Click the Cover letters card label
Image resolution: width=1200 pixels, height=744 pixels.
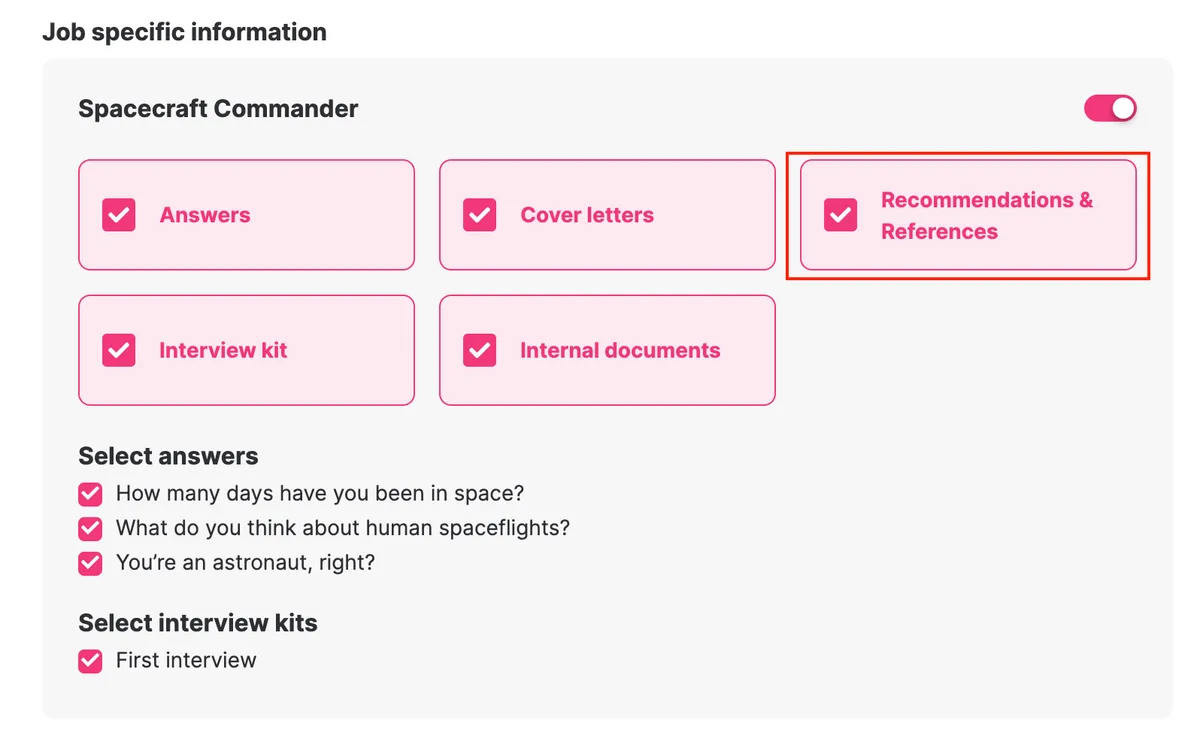click(587, 215)
